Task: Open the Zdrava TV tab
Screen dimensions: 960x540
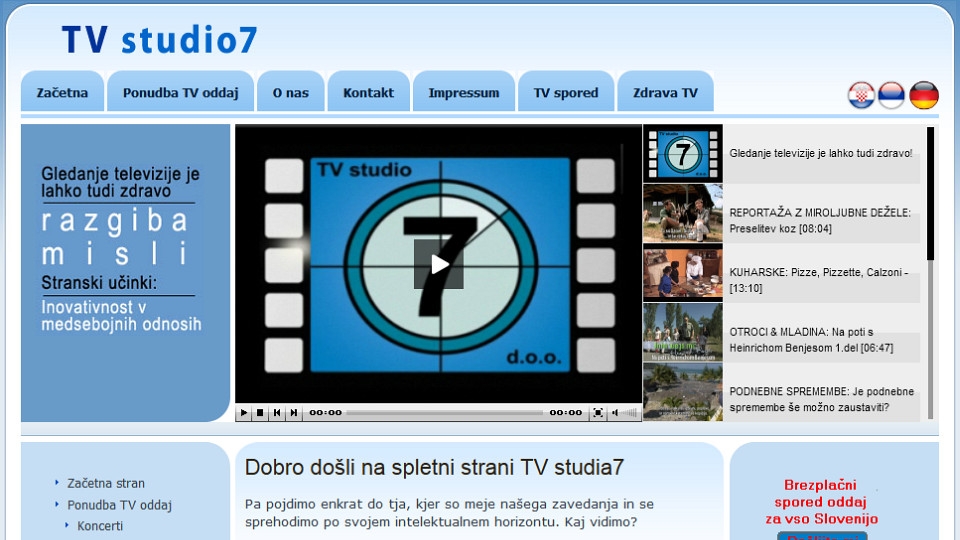Action: tap(665, 93)
